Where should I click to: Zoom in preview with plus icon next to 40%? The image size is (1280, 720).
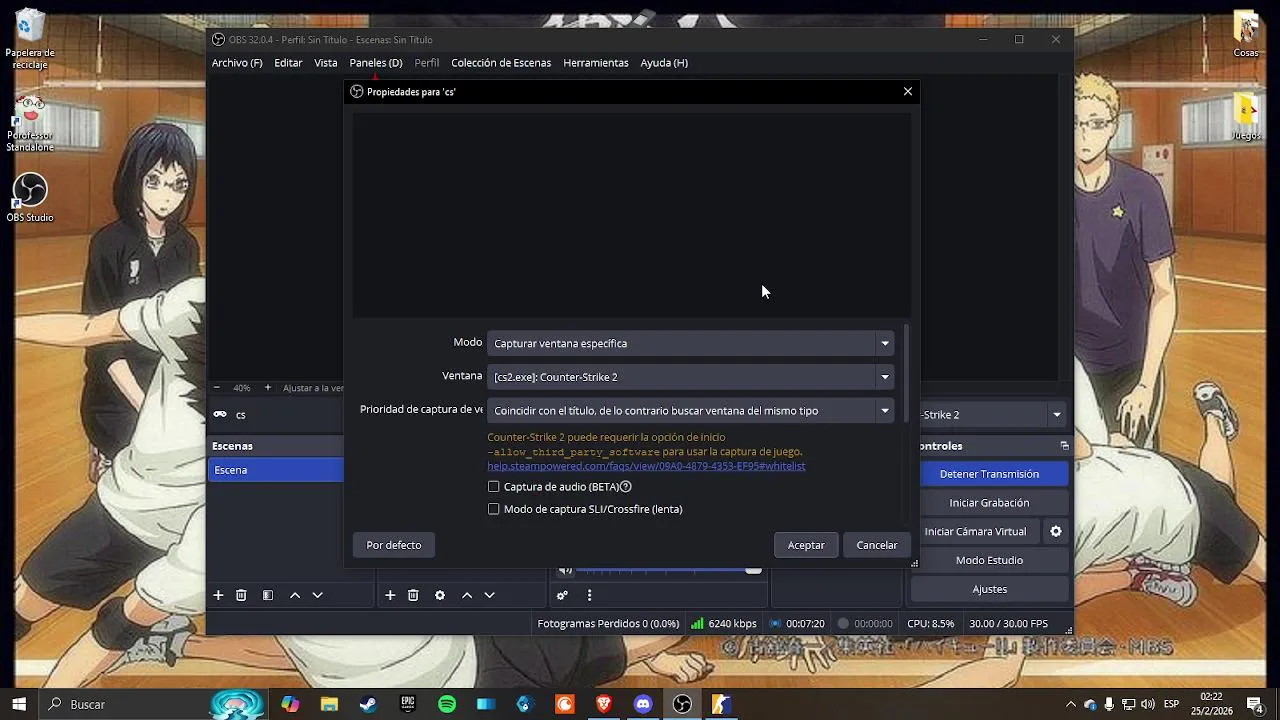267,388
